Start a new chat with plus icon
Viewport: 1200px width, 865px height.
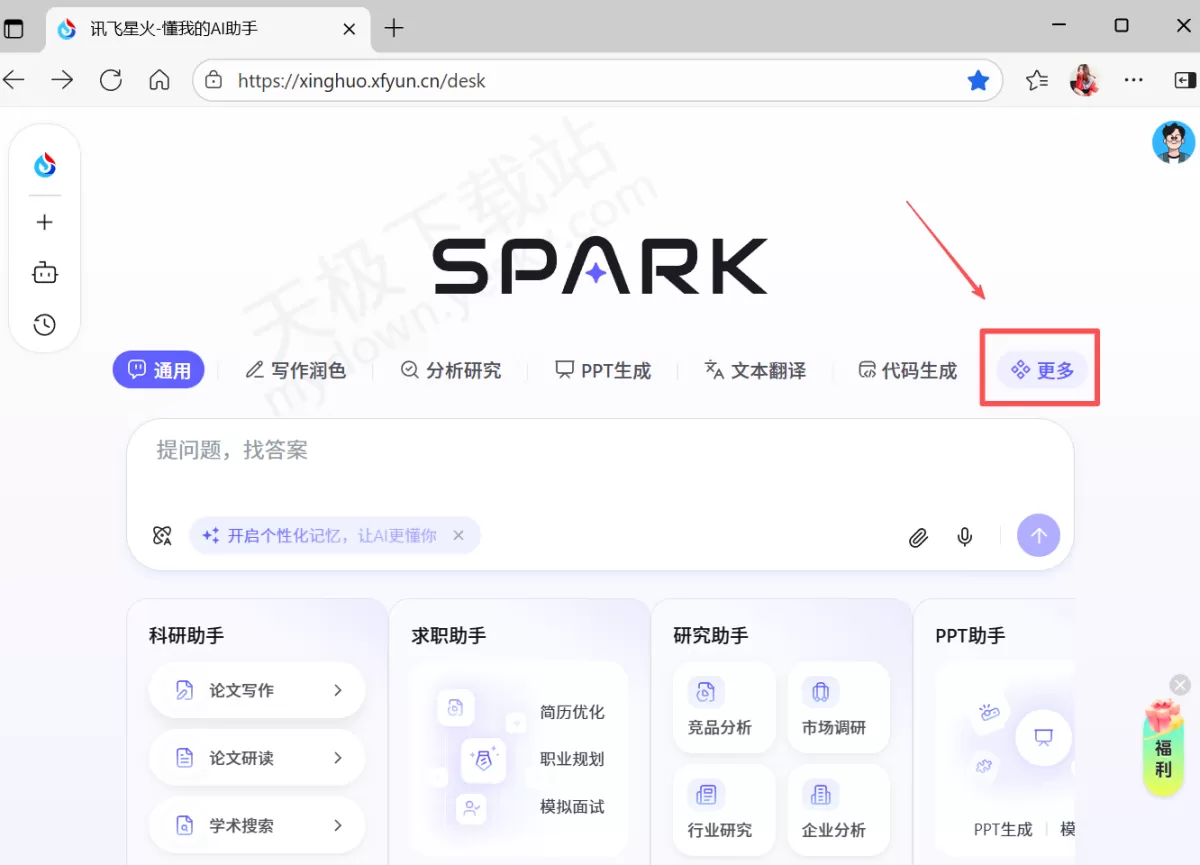click(44, 222)
